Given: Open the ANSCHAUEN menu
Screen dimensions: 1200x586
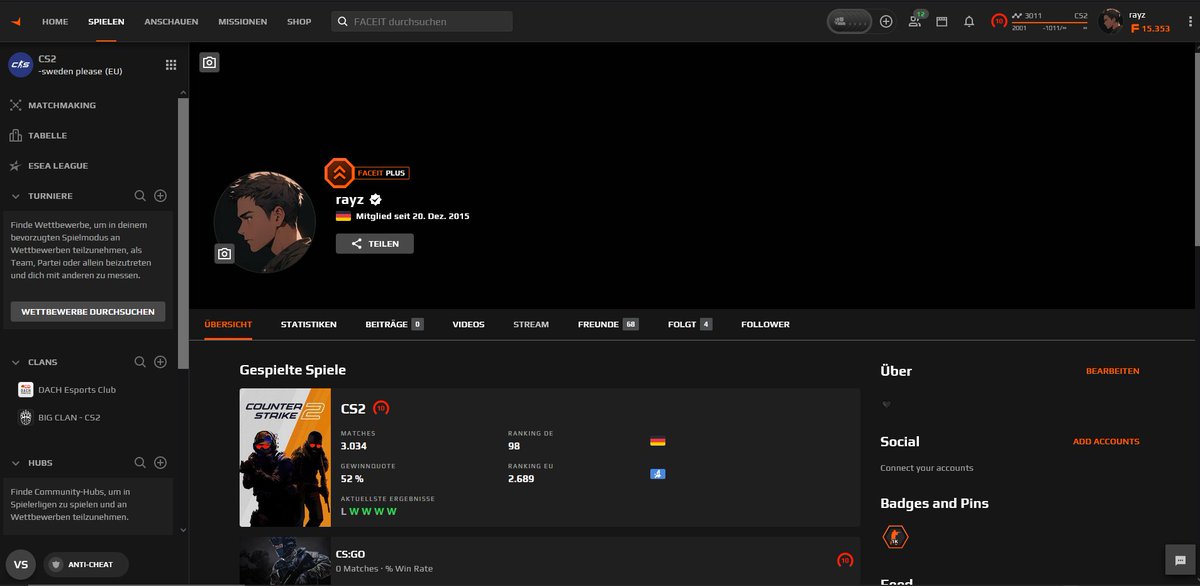Looking at the screenshot, I should 171,21.
